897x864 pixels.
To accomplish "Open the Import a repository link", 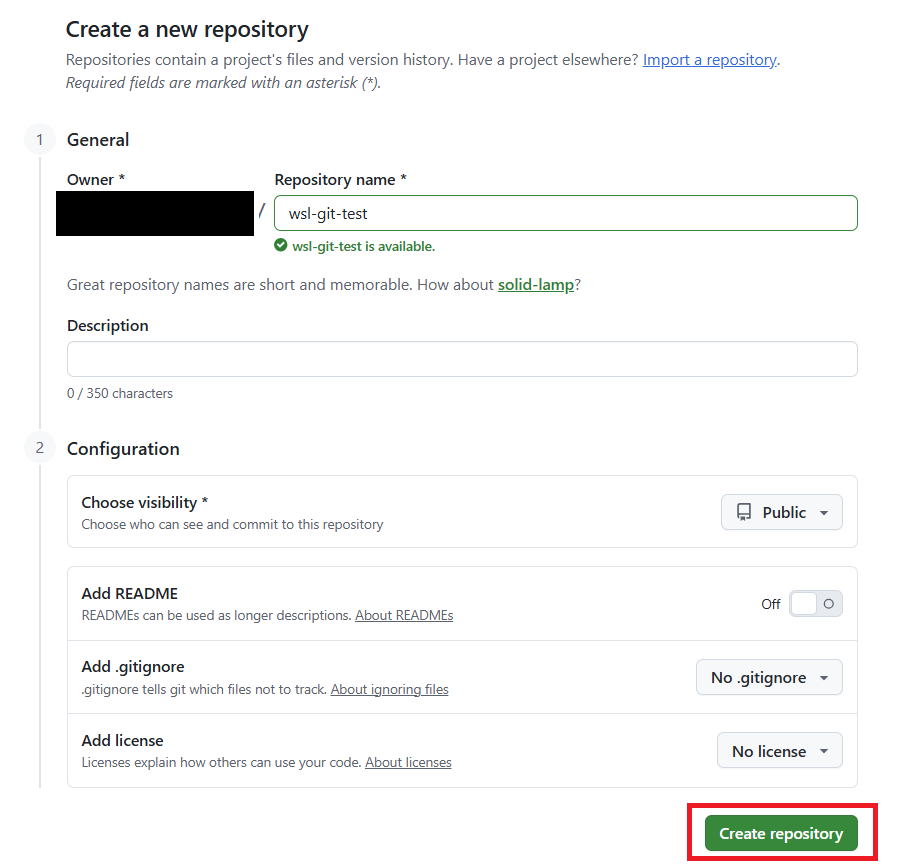I will tap(710, 59).
